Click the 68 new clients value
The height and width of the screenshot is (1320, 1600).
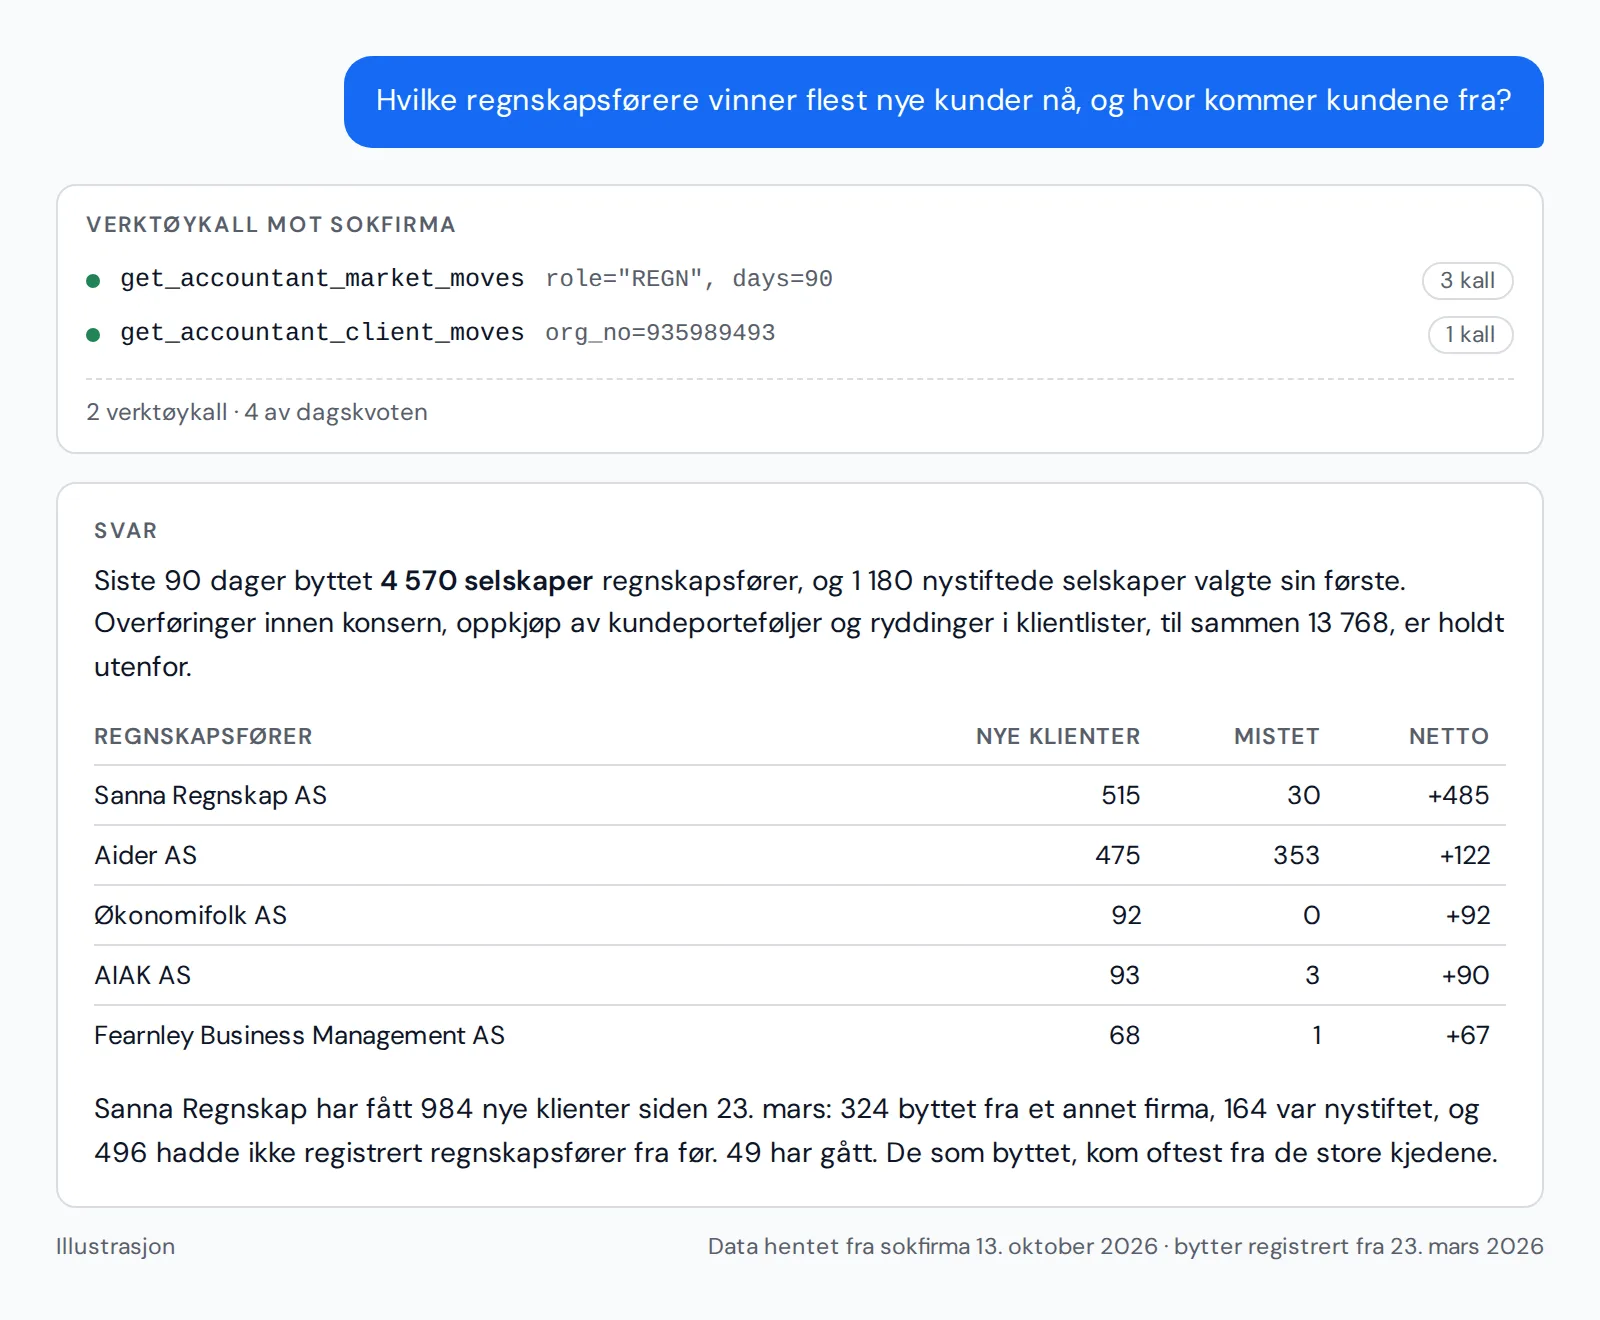[x=1125, y=1036]
